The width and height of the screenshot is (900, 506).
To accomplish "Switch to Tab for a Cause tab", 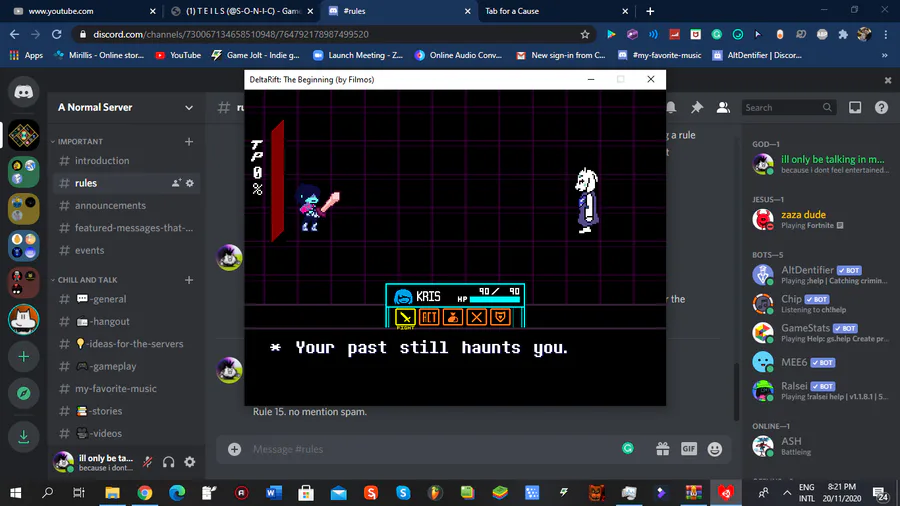I will pyautogui.click(x=554, y=11).
